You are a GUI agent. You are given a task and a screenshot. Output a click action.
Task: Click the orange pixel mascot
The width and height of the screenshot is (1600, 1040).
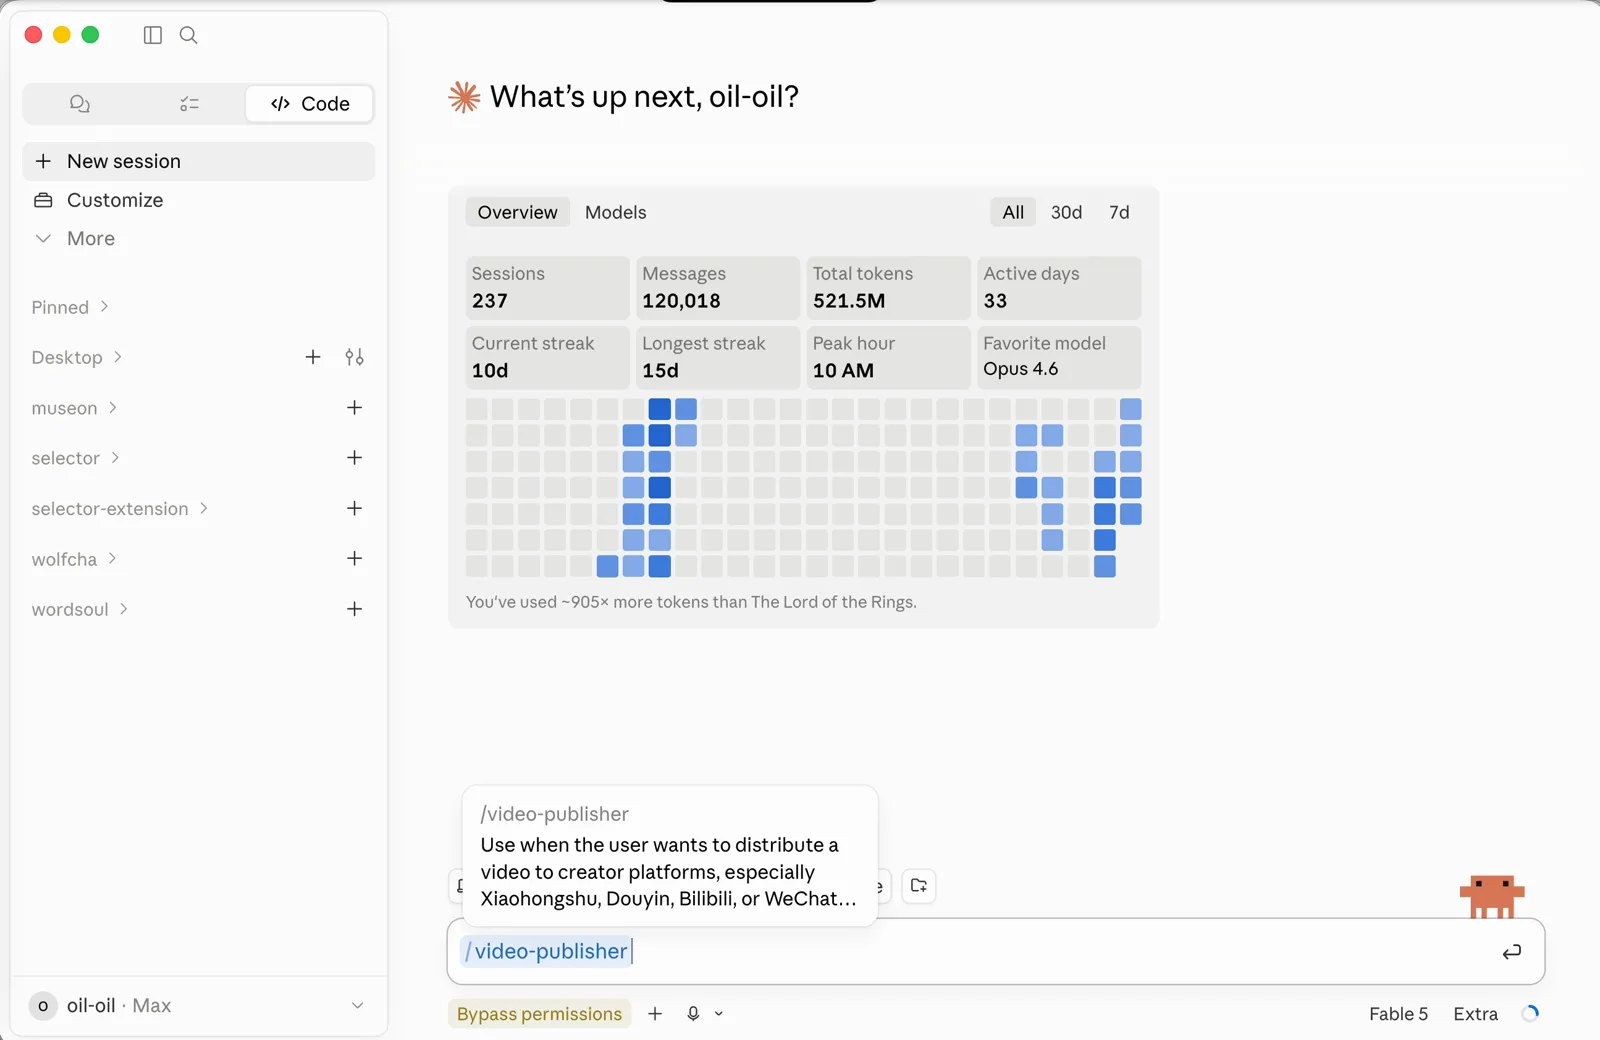coord(1491,896)
